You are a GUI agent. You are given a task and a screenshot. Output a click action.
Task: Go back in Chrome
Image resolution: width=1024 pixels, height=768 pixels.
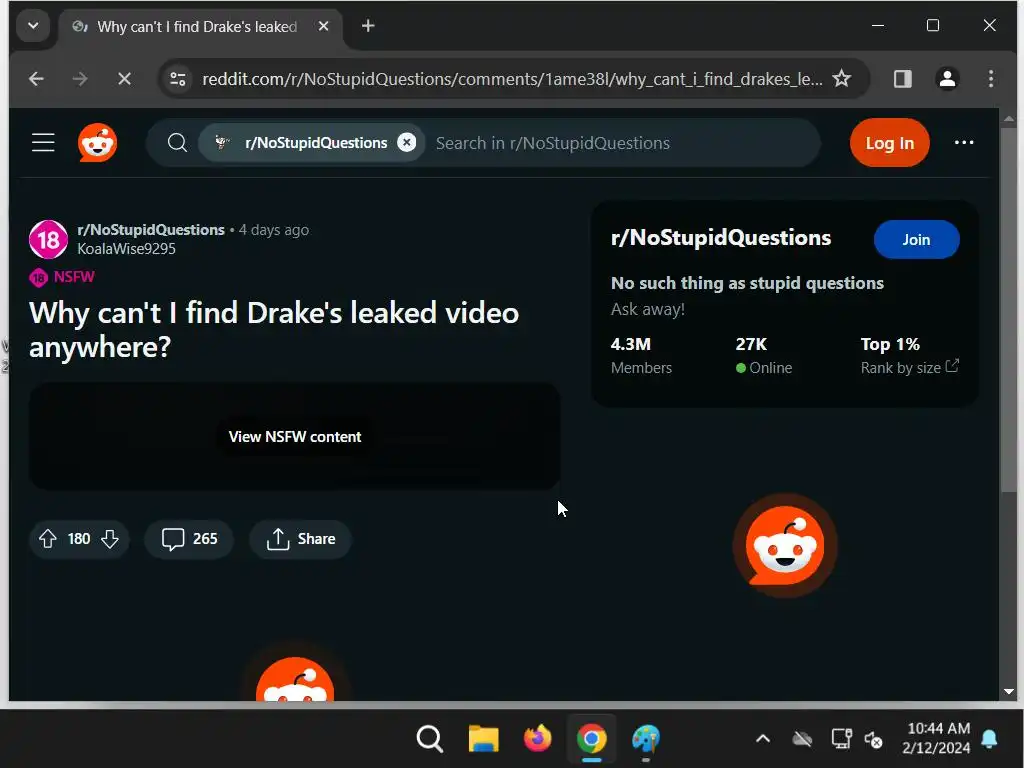pyautogui.click(x=37, y=79)
